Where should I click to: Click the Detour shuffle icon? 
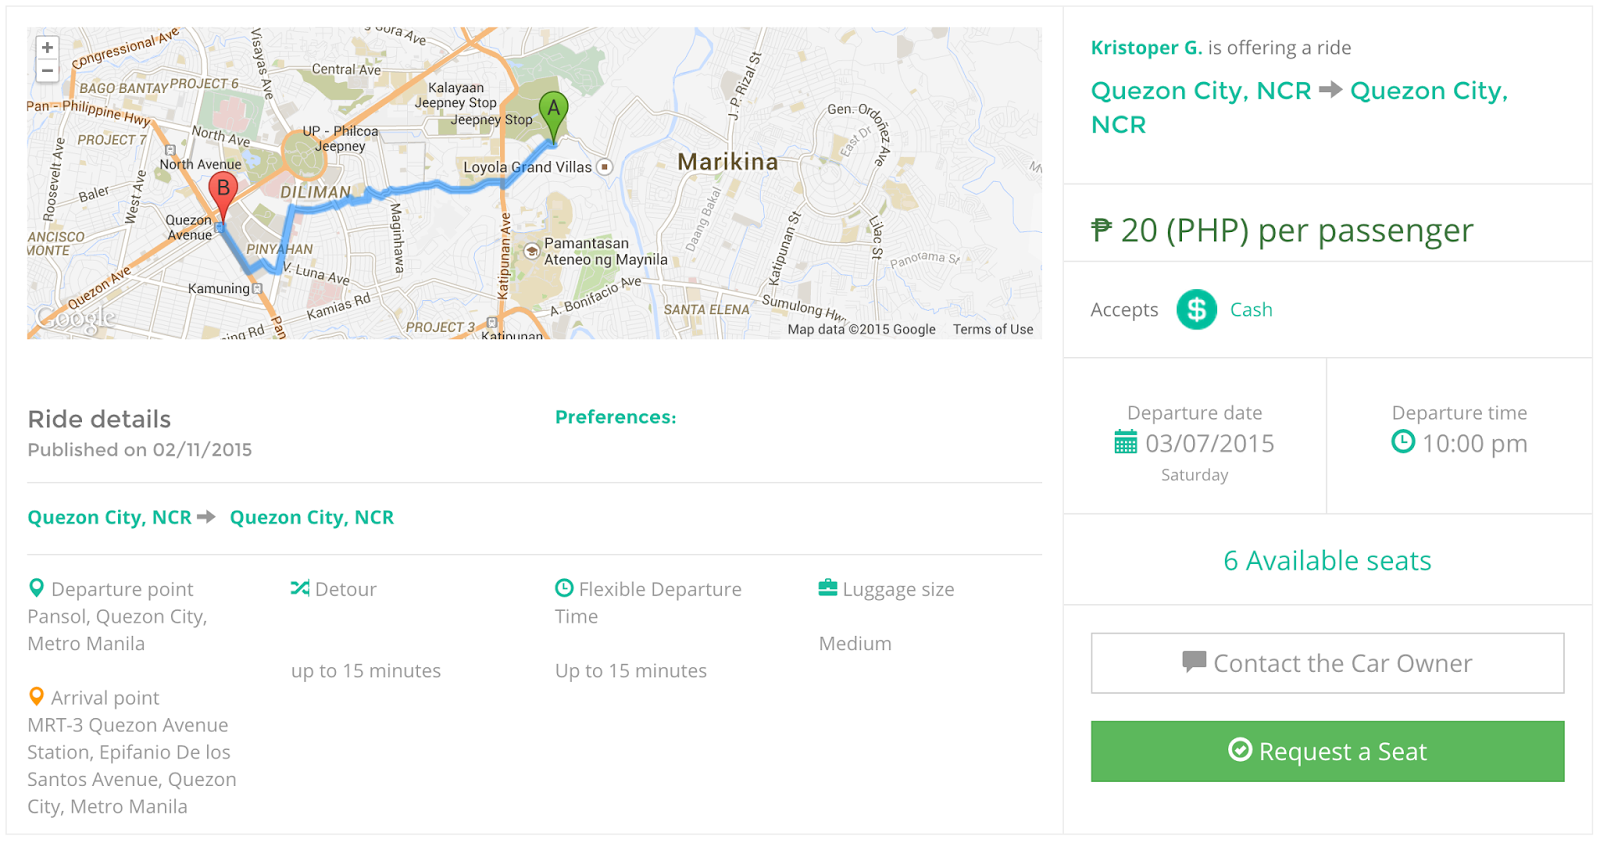(300, 588)
